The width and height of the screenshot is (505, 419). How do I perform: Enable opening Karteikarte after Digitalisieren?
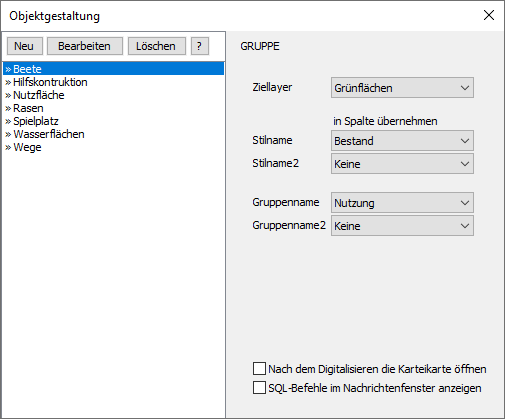(259, 369)
